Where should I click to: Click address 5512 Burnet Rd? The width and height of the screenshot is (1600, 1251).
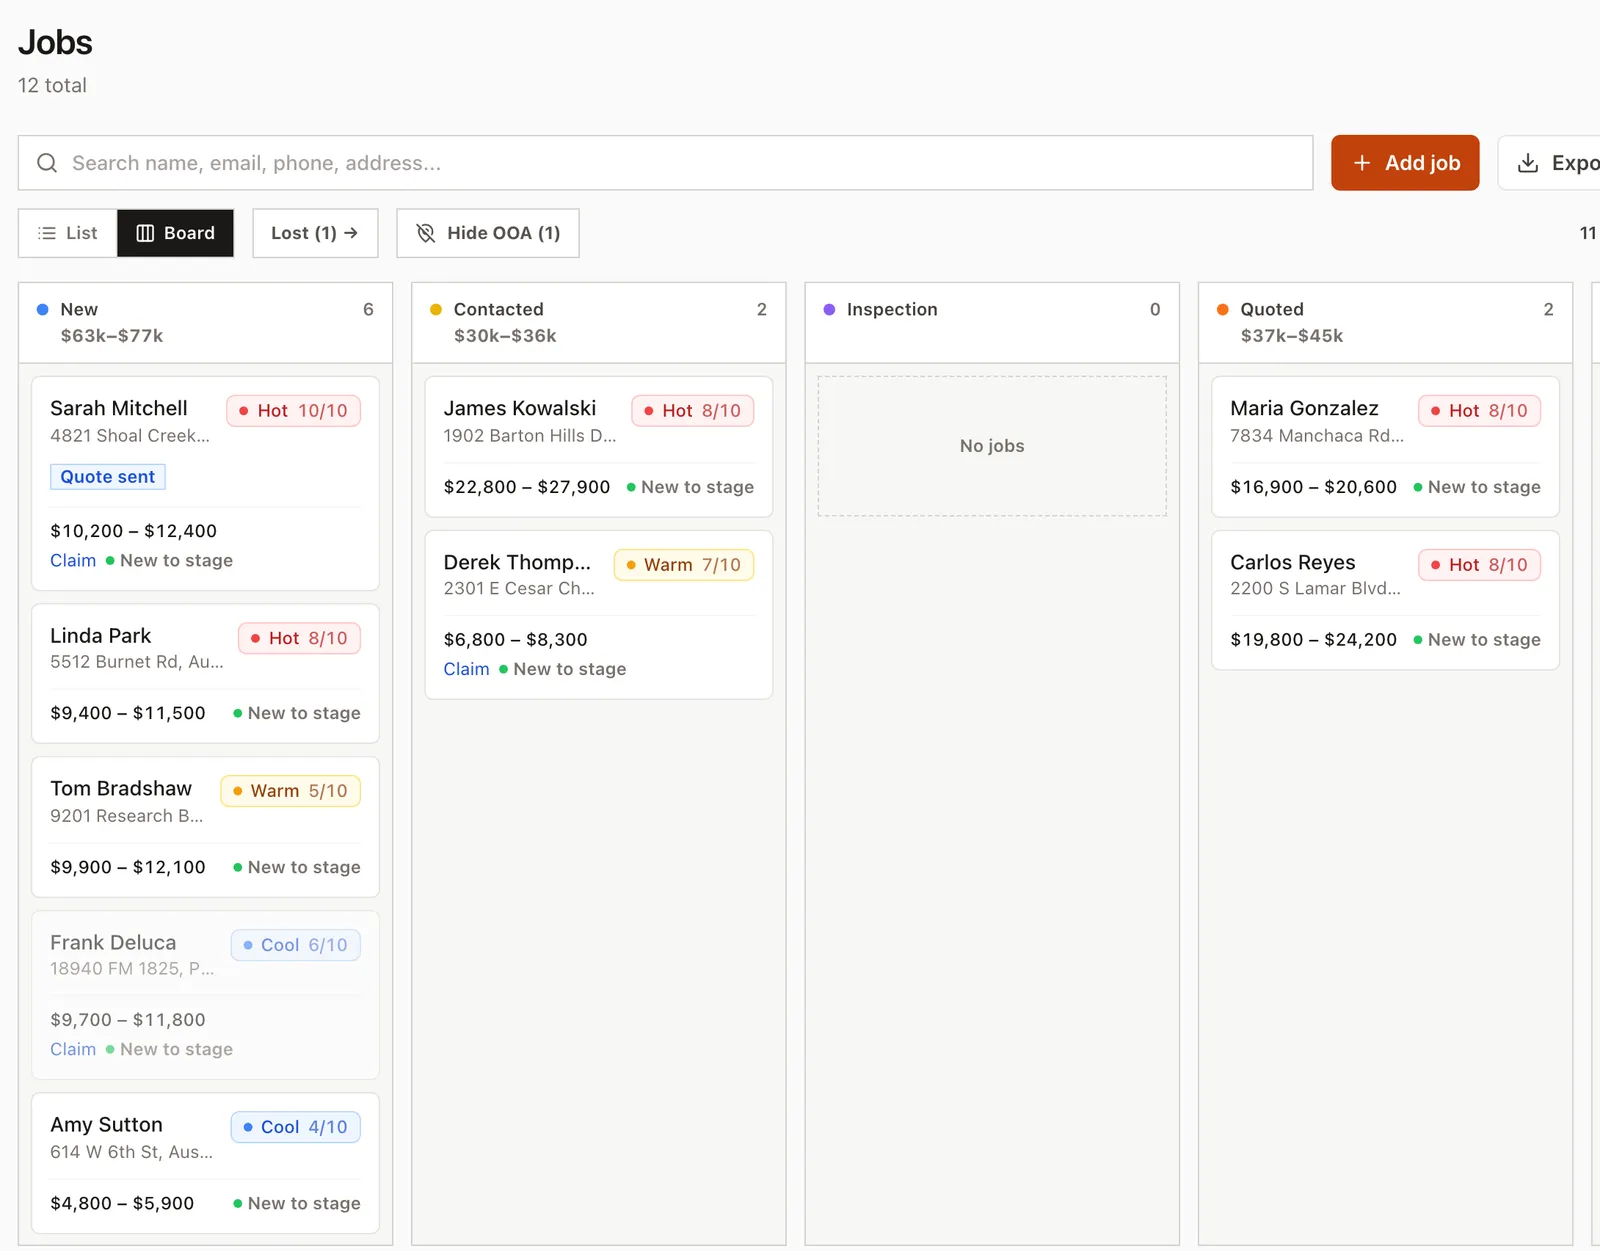pos(137,662)
